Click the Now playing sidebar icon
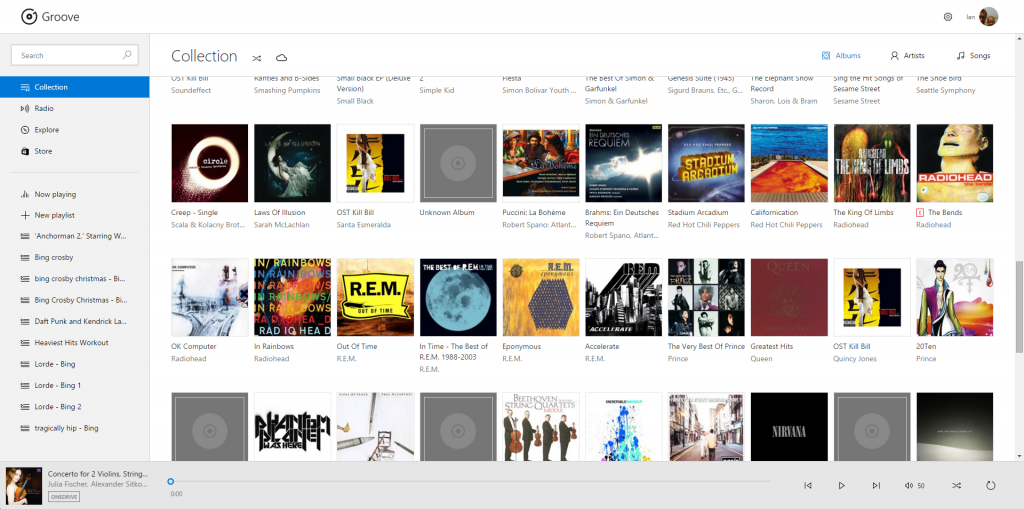The height and width of the screenshot is (509, 1024). 25,194
